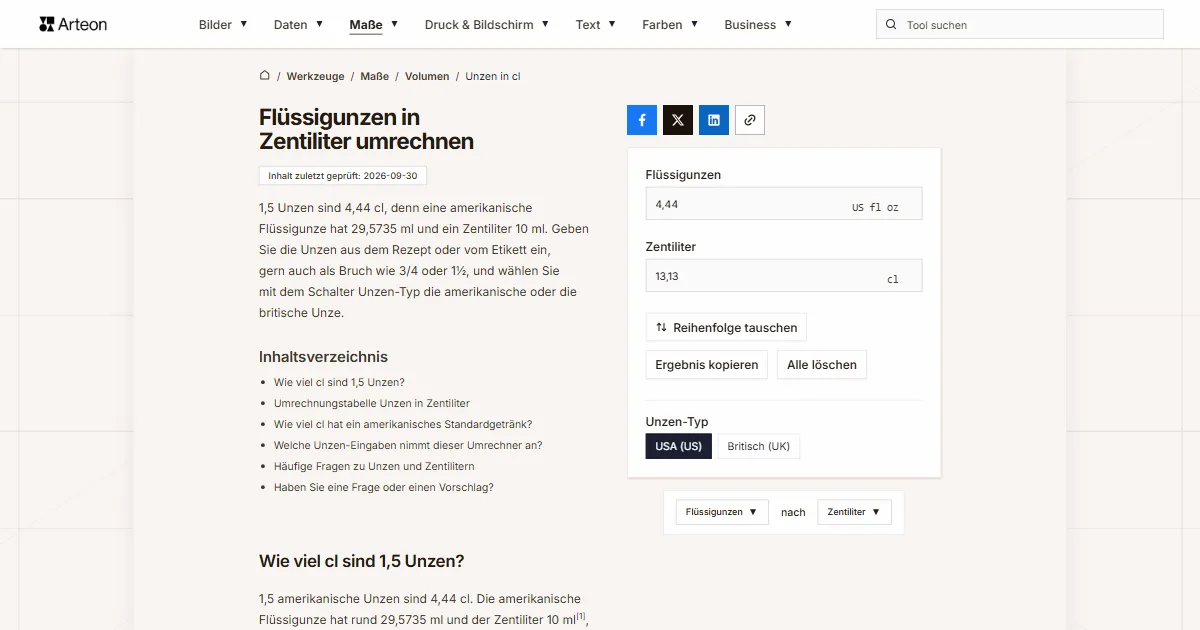The image size is (1200, 630).
Task: Jump to amerikanisches Standardgetränk section
Action: [403, 424]
